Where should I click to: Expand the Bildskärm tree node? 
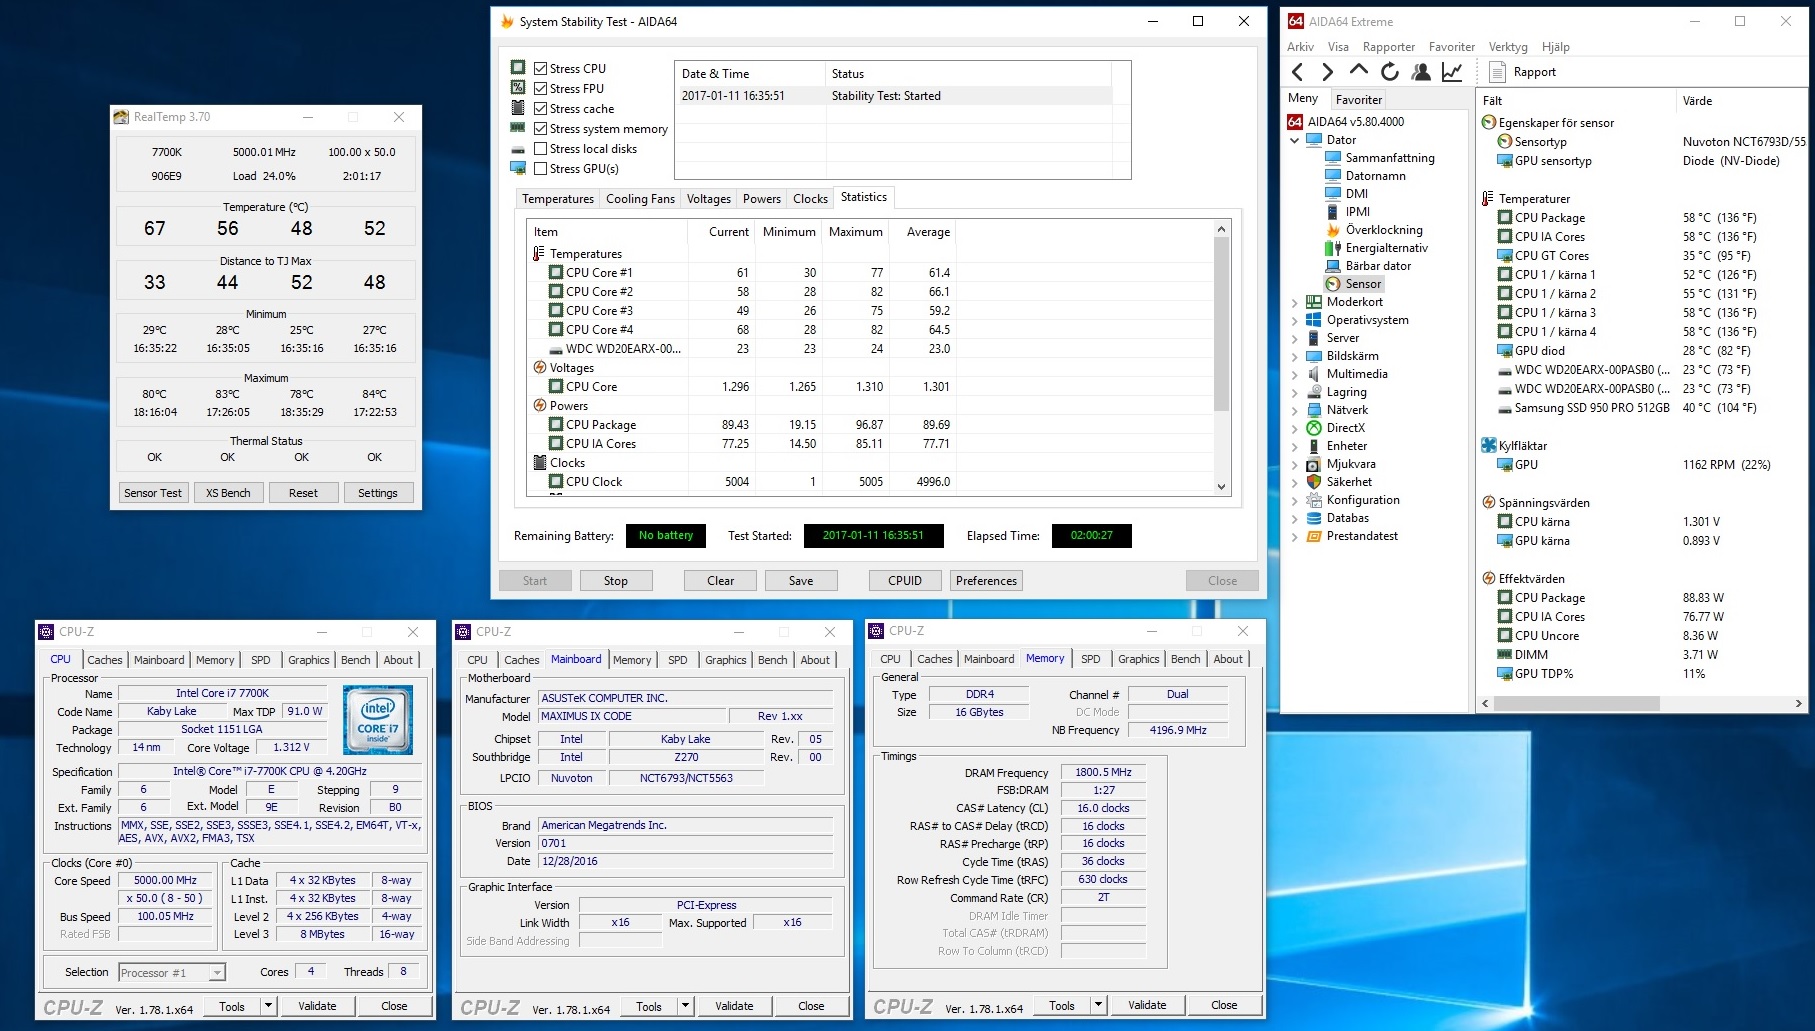tap(1294, 356)
